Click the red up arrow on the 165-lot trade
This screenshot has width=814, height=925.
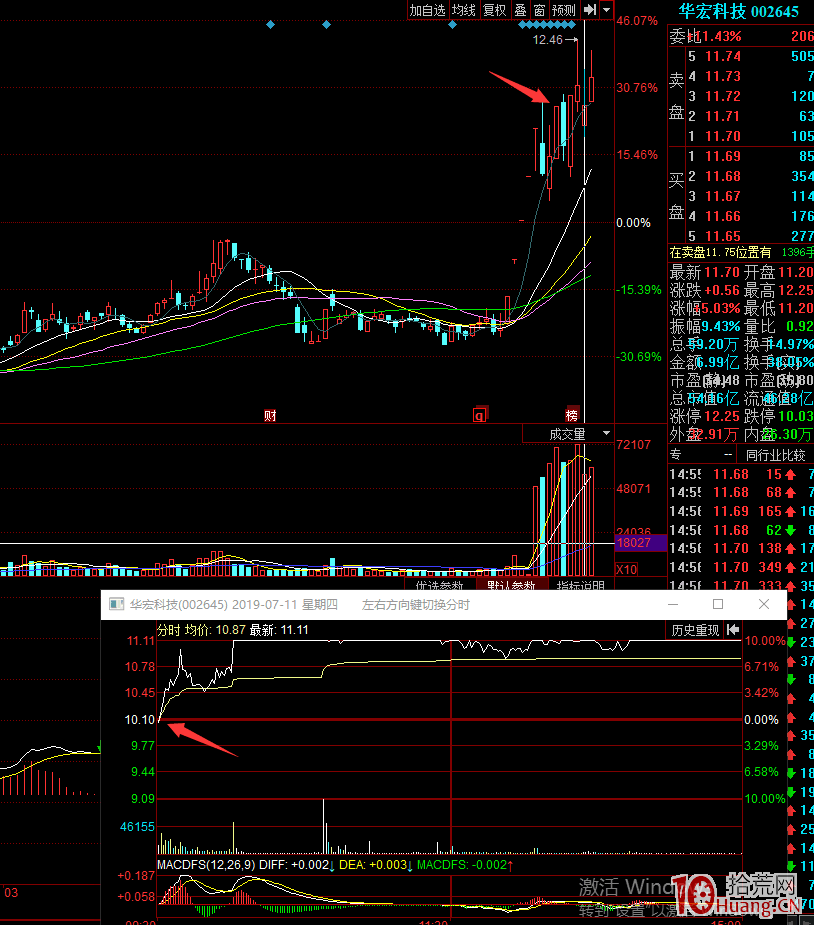[x=790, y=511]
